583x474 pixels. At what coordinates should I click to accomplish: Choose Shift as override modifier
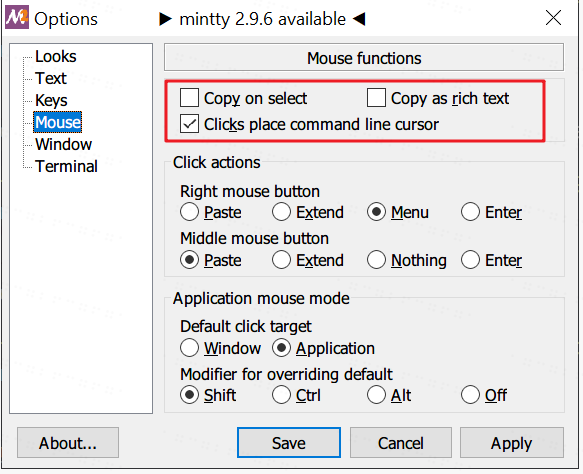(208, 395)
